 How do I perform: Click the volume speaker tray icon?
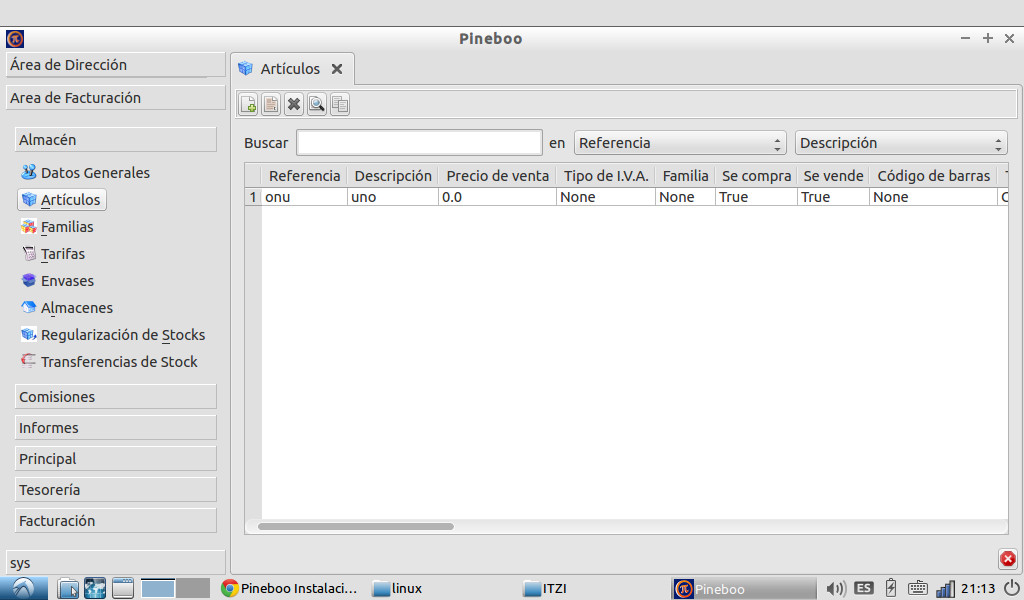836,588
